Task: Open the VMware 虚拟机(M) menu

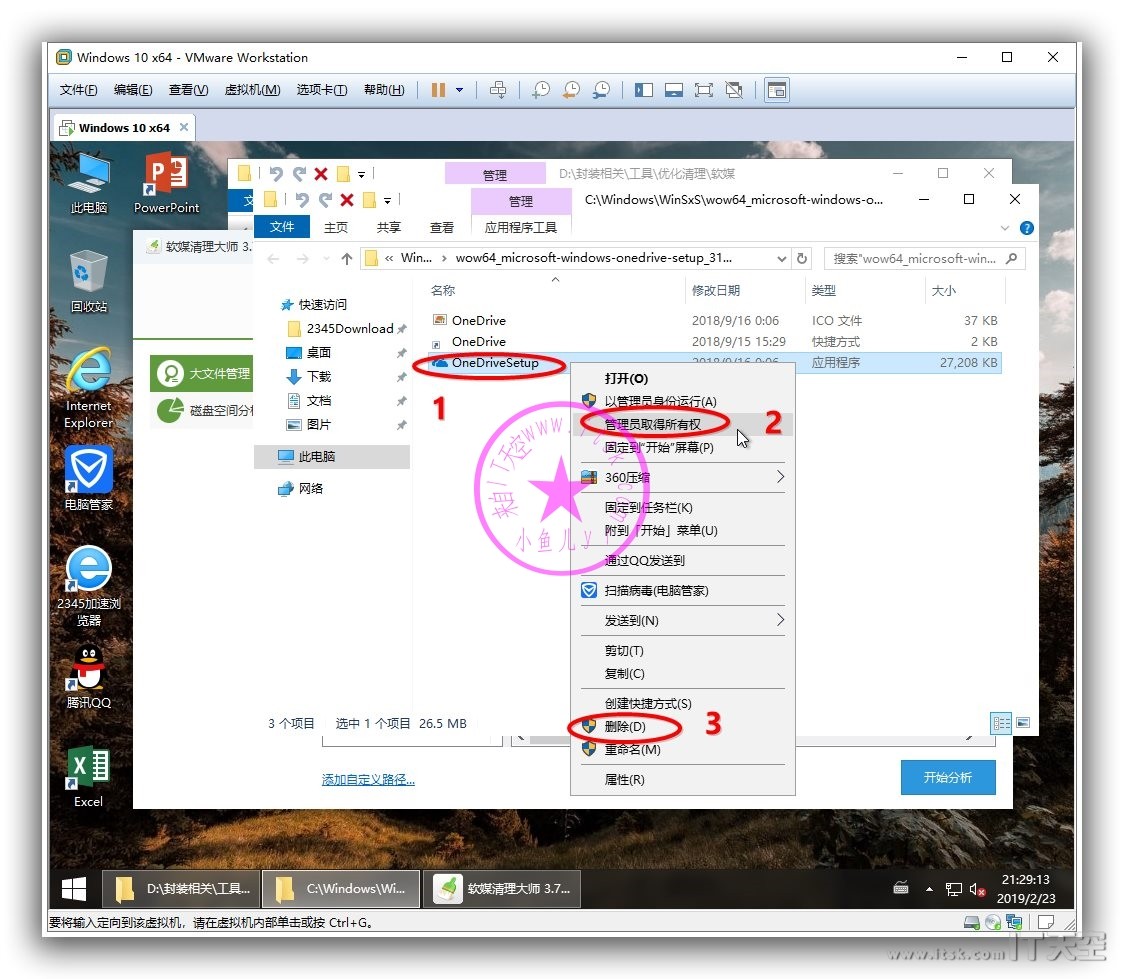Action: click(252, 90)
